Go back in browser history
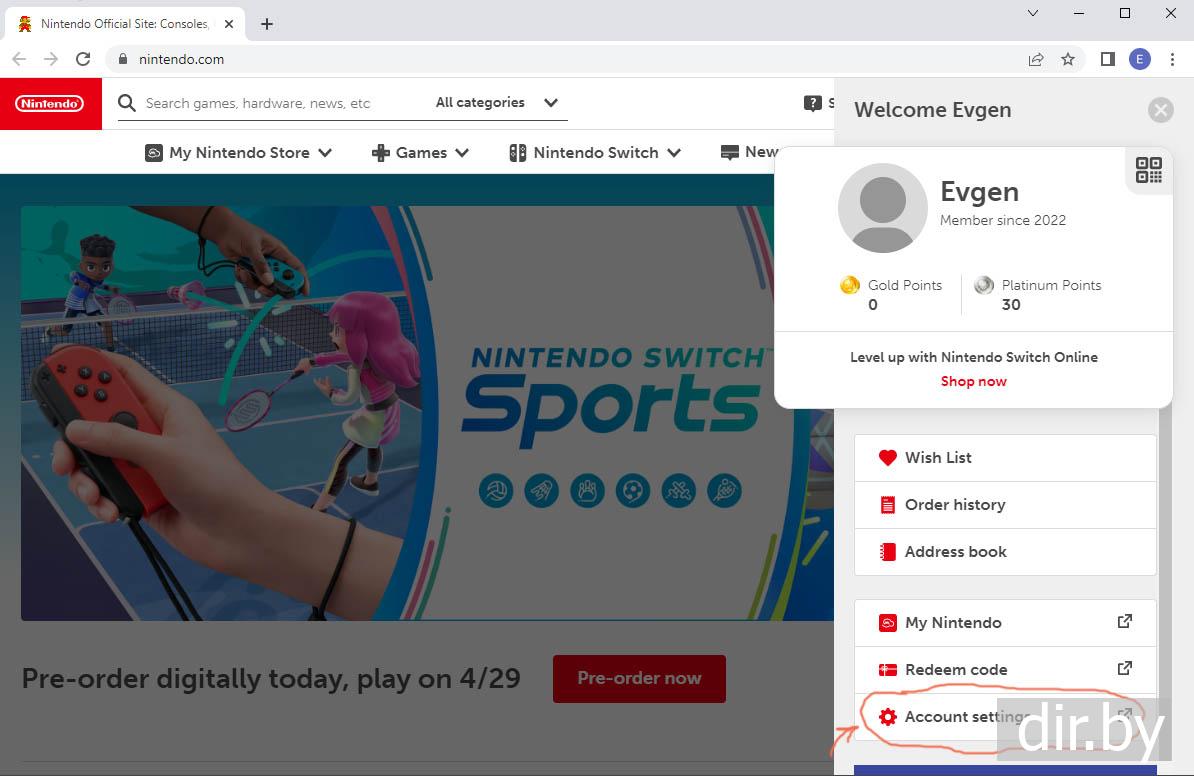1194x776 pixels. tap(19, 59)
